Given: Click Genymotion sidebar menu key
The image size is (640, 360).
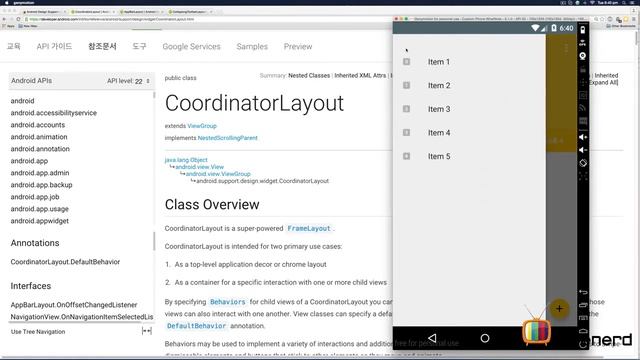Looking at the screenshot, I should (x=583, y=318).
